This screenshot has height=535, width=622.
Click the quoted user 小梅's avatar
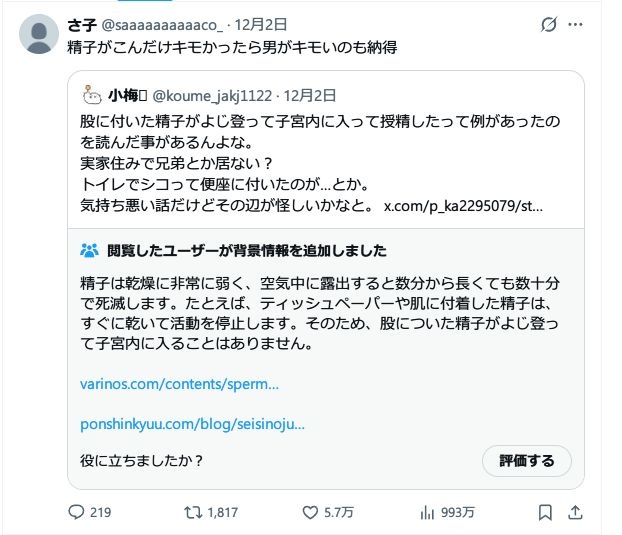click(x=91, y=96)
